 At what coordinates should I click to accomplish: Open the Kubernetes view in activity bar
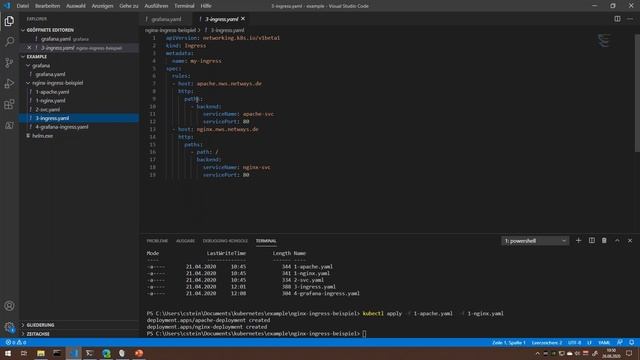(9, 125)
